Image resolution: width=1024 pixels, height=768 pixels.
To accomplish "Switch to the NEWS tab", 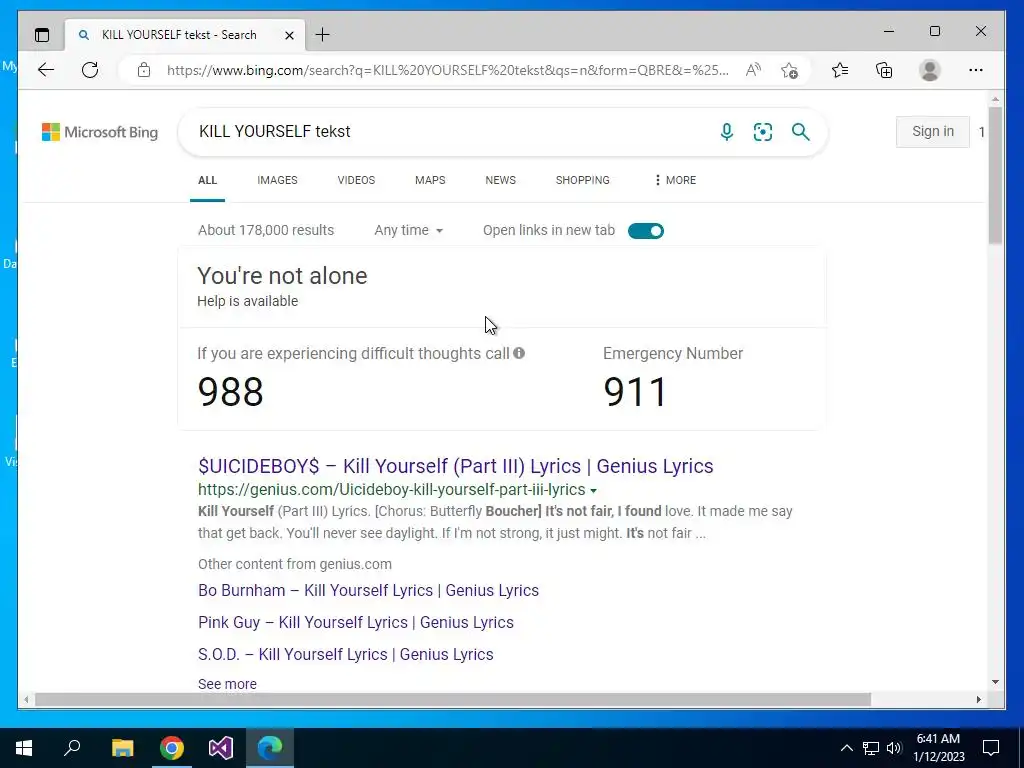I will click(x=500, y=180).
